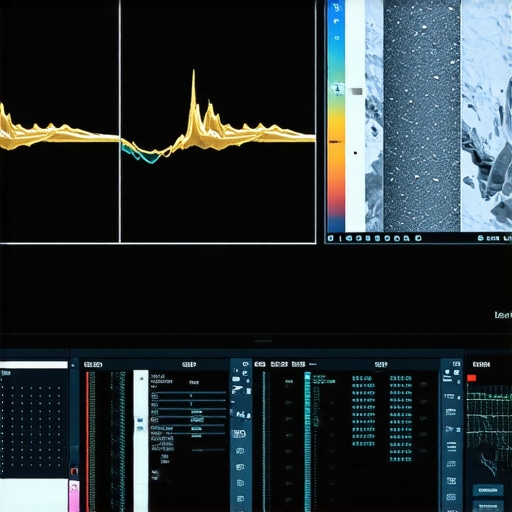Image resolution: width=512 pixels, height=512 pixels.
Task: Click the first blue button below the green chart
Action: click(x=488, y=490)
